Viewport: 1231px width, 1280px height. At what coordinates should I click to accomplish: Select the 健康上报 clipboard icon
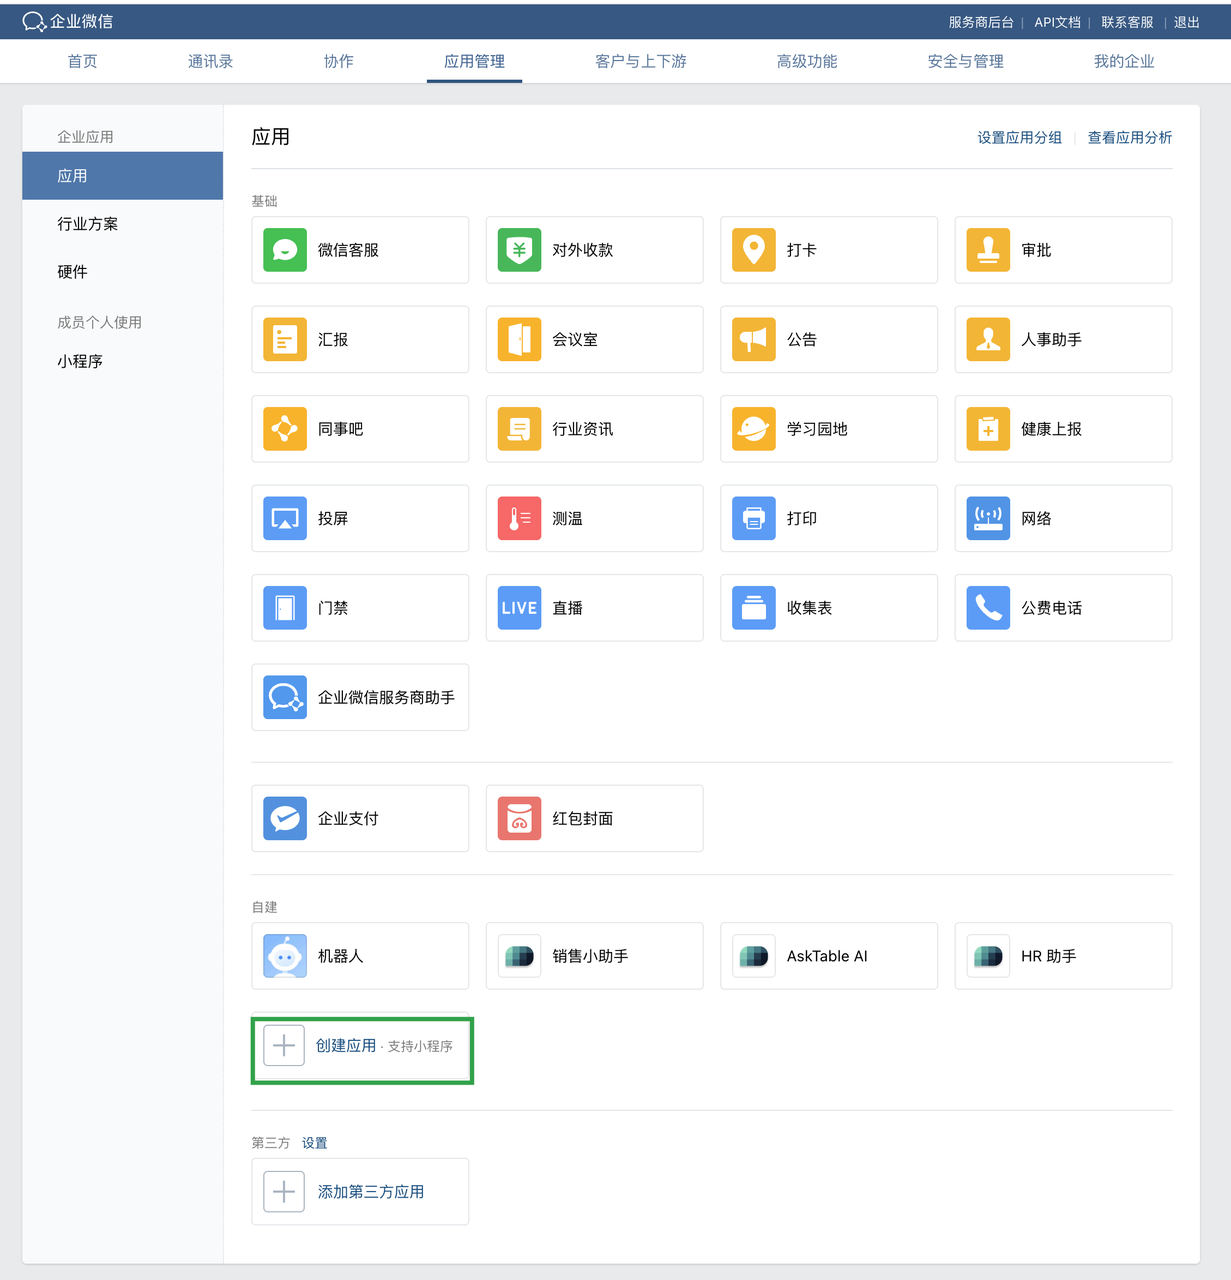tap(988, 429)
